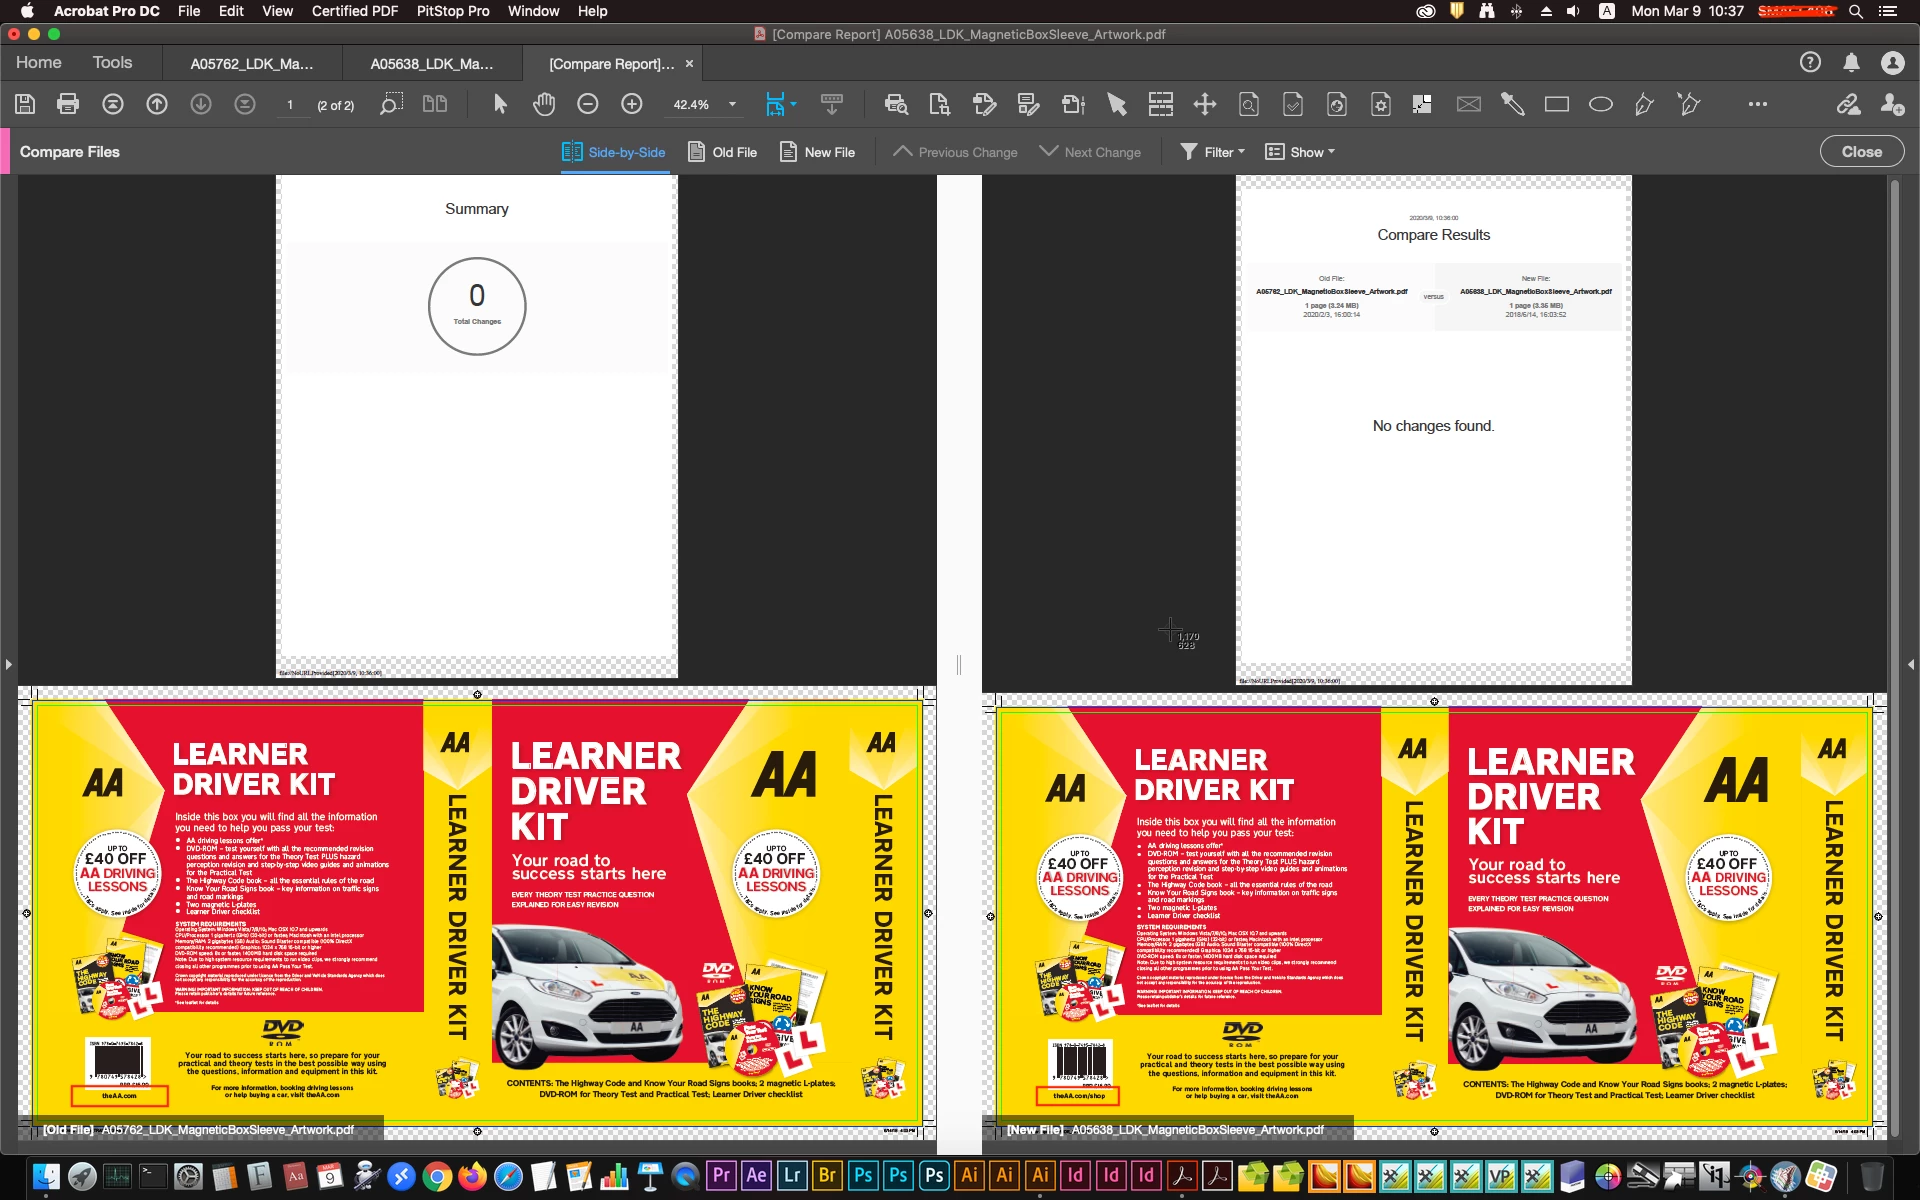Select the Hand pan tool
Screen dimensions: 1920x1200
pos(544,104)
